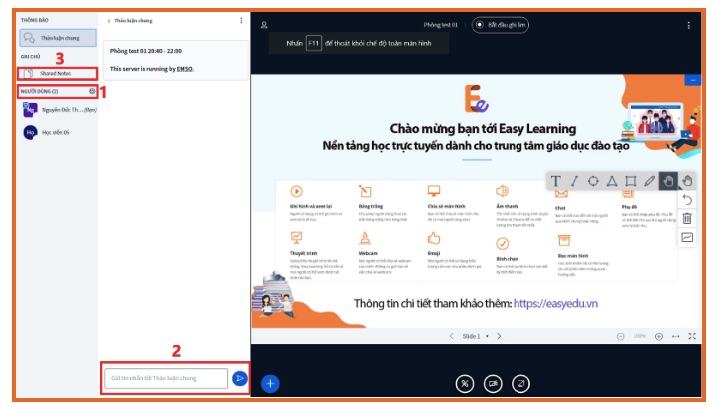
Task: Select the Line drawing tool
Action: point(574,181)
